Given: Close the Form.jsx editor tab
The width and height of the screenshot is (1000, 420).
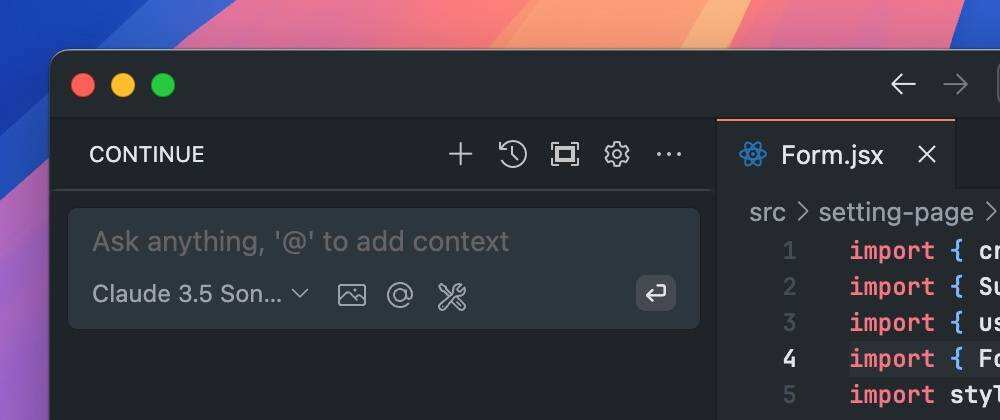Looking at the screenshot, I should (927, 155).
